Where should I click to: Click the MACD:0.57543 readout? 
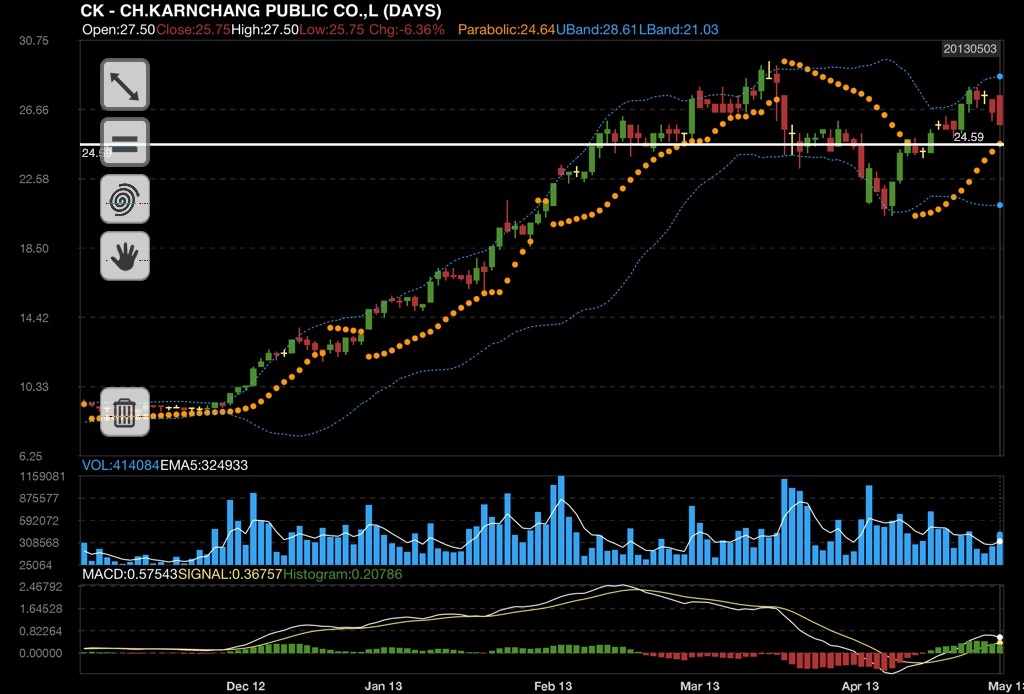click(x=130, y=575)
